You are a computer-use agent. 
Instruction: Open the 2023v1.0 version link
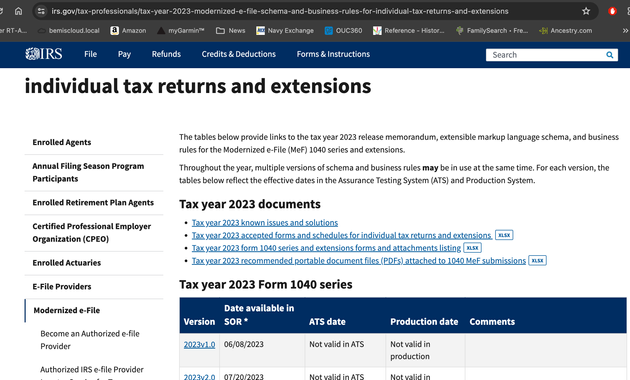pyautogui.click(x=199, y=345)
